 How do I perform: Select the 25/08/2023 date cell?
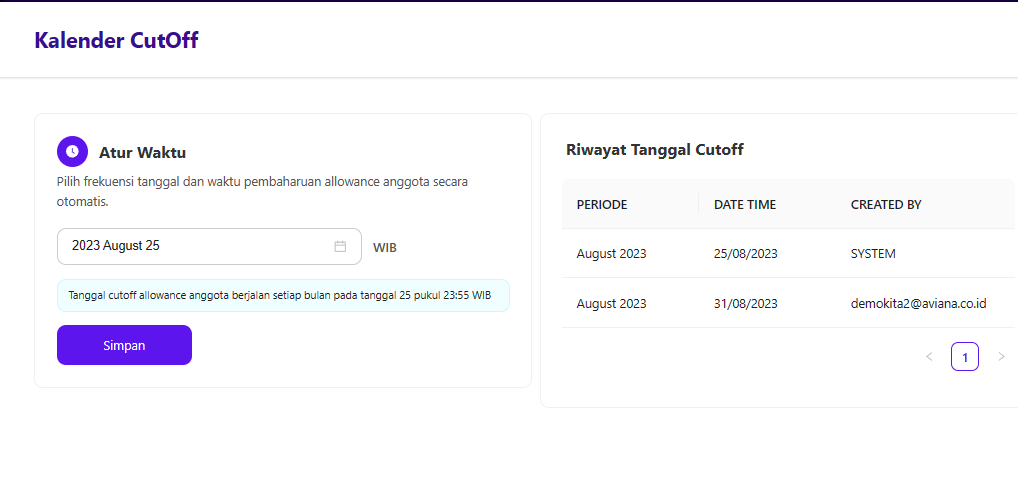coord(745,254)
